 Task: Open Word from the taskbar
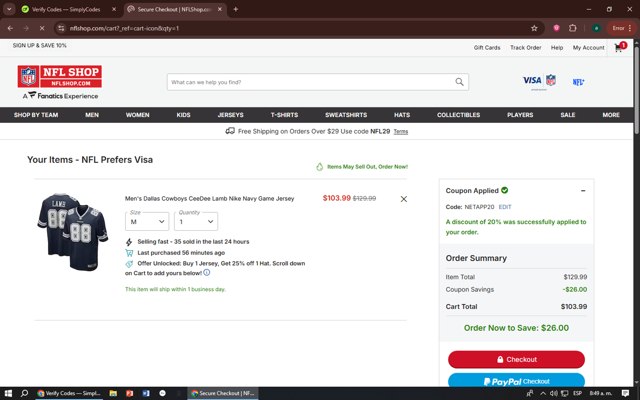146,393
